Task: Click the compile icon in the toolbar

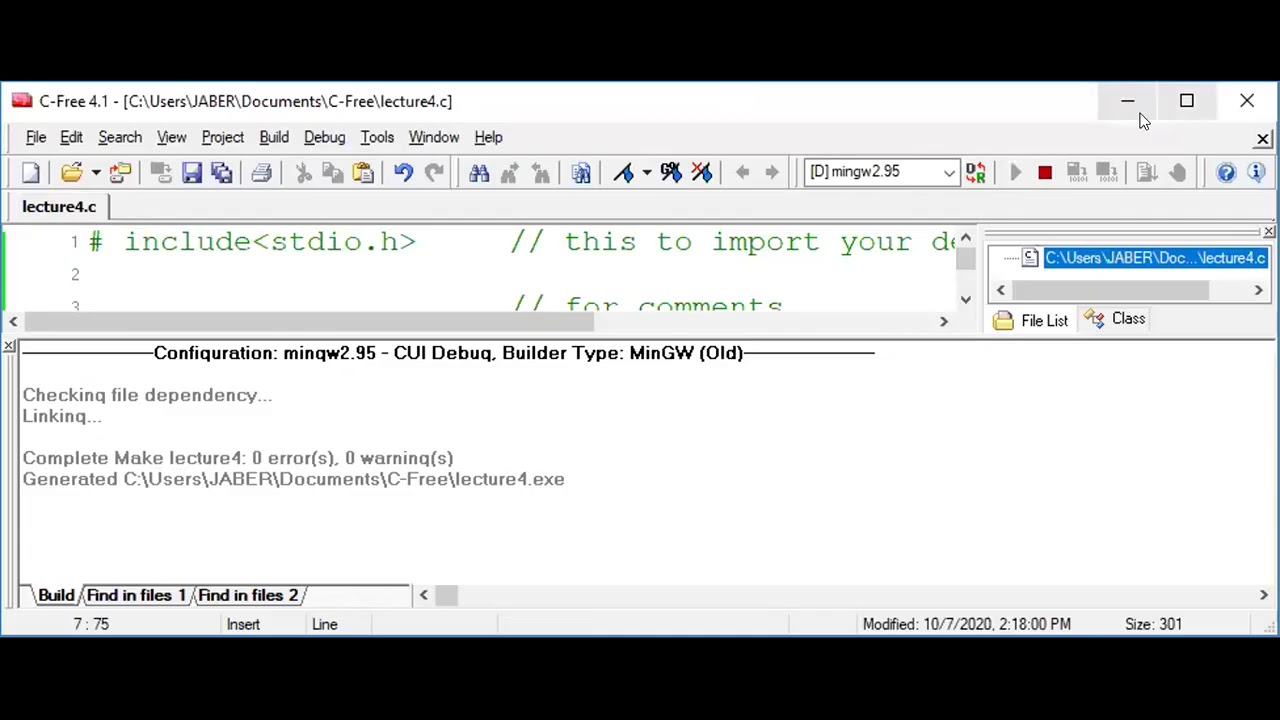Action: pos(1076,173)
